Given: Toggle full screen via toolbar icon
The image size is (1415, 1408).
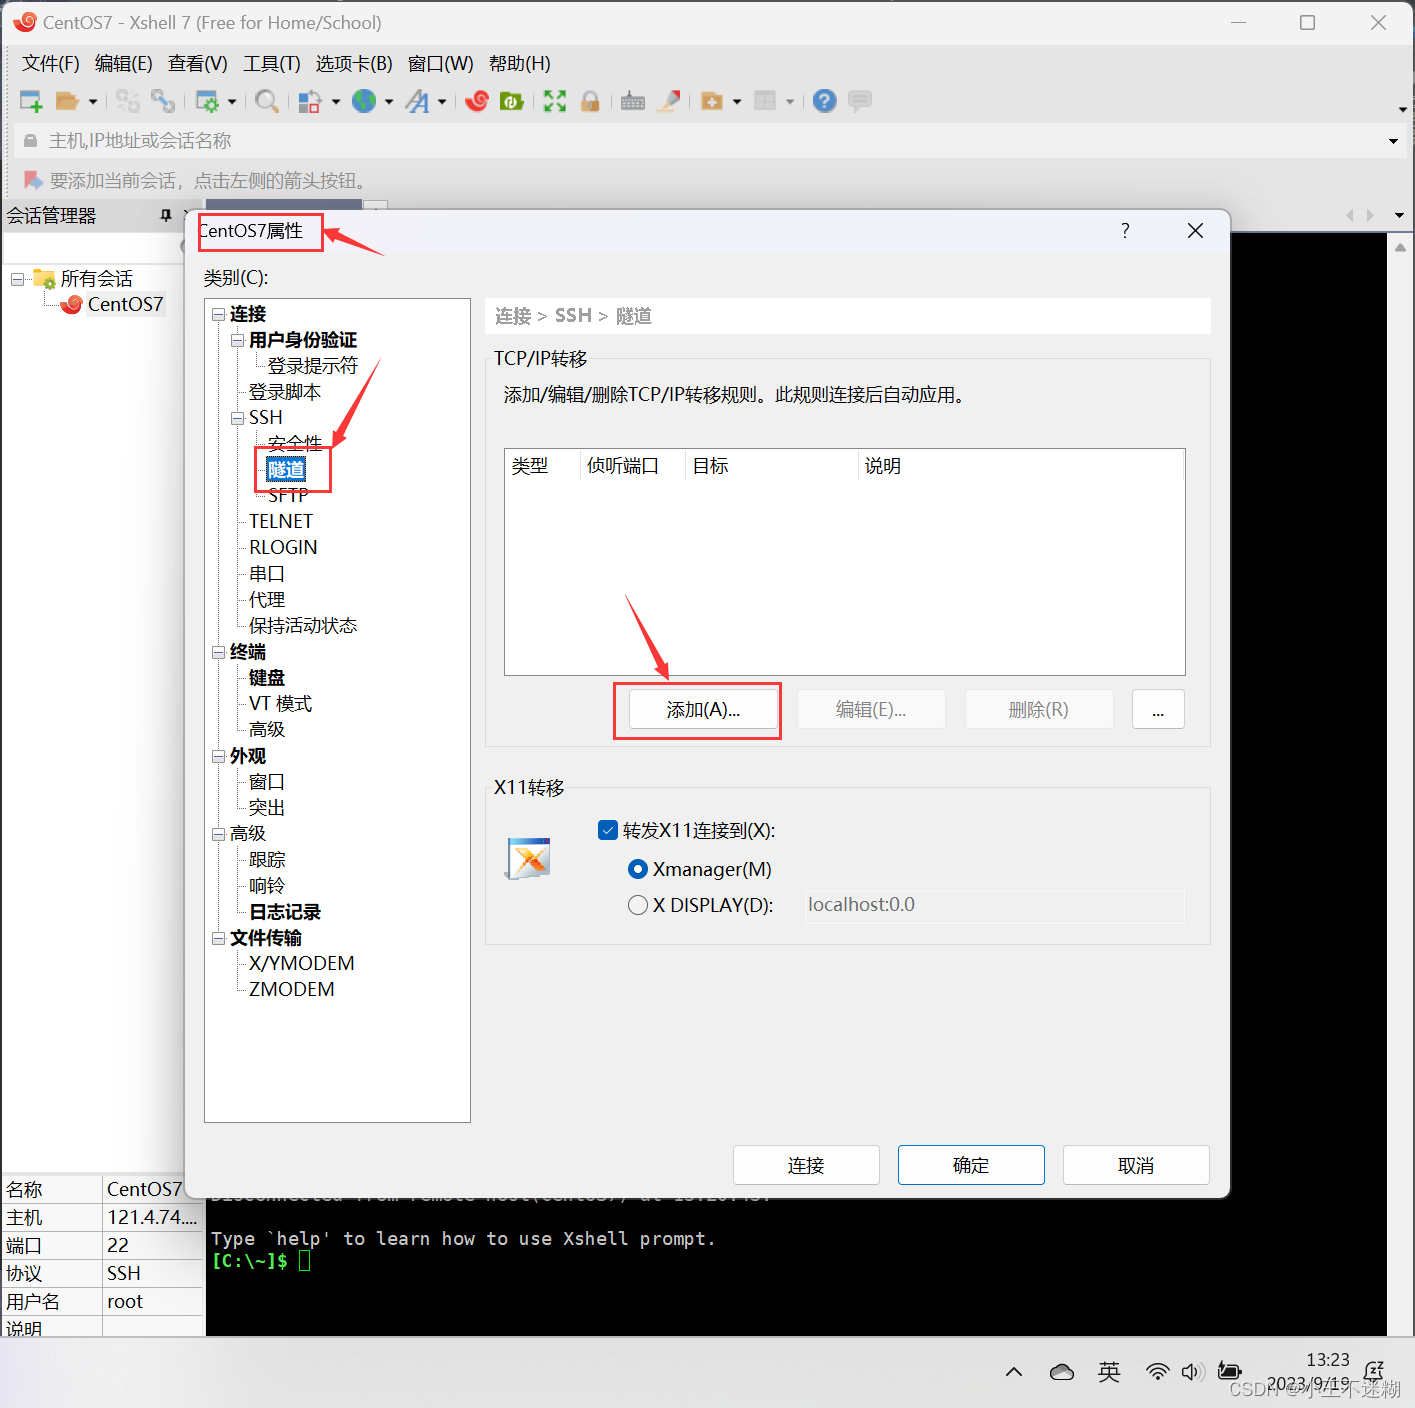Looking at the screenshot, I should click(x=555, y=101).
